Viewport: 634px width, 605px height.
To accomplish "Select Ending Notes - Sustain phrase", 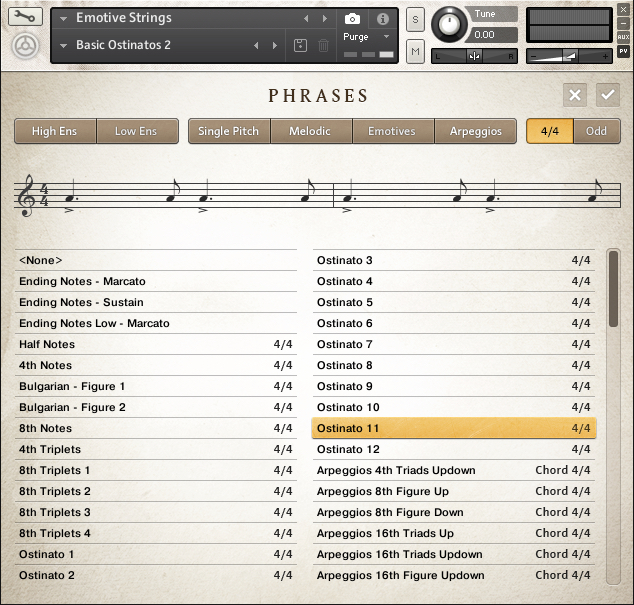I will coord(156,302).
